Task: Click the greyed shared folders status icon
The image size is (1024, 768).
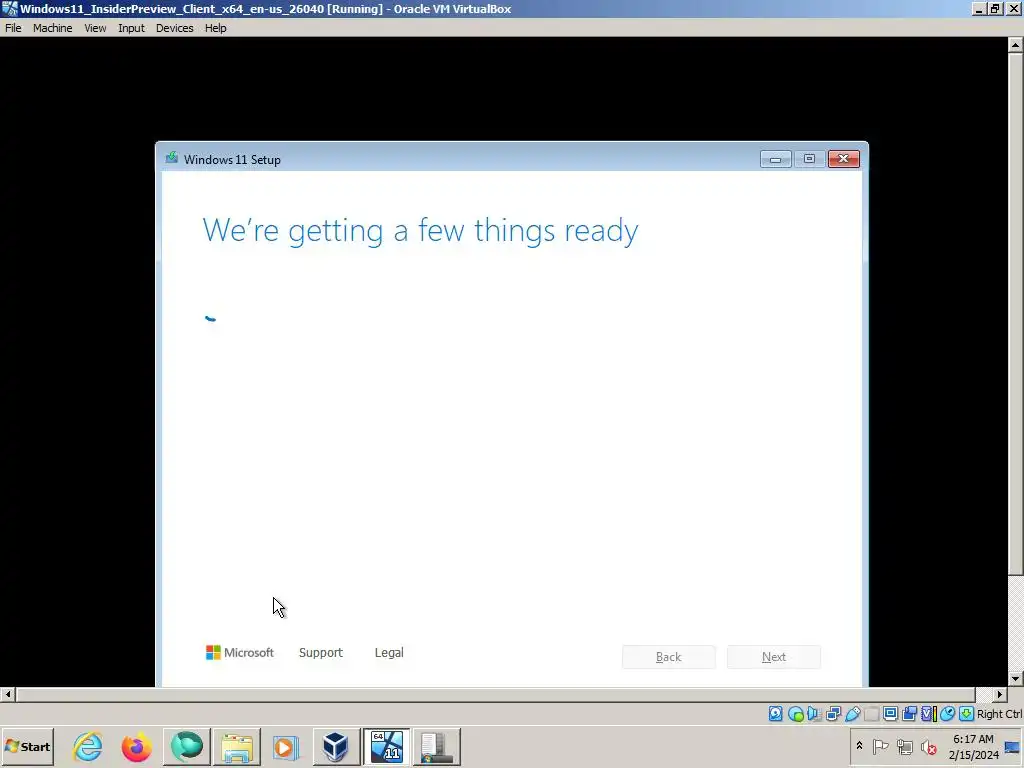Action: tap(871, 714)
